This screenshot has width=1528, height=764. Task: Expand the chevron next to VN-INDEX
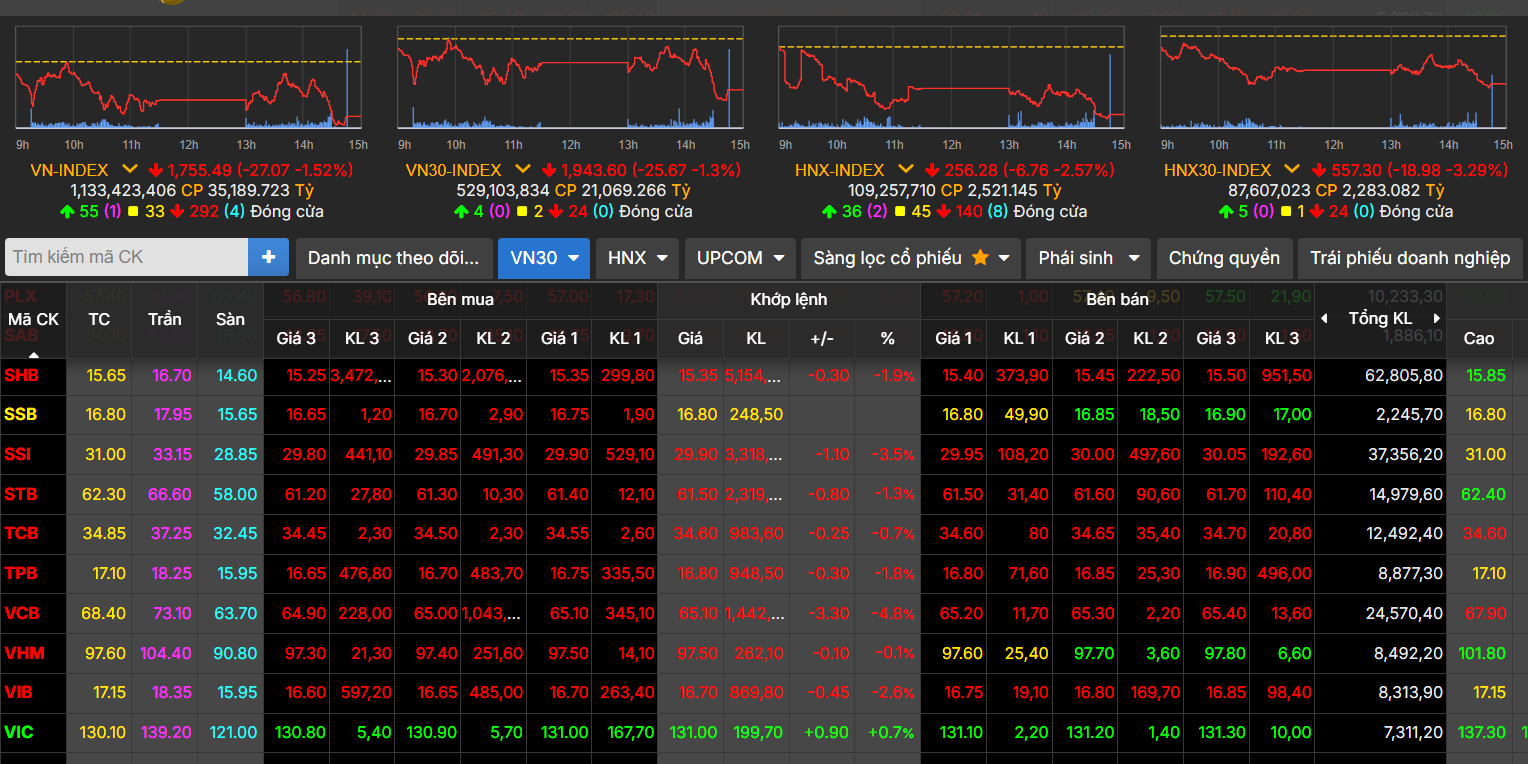pos(129,170)
